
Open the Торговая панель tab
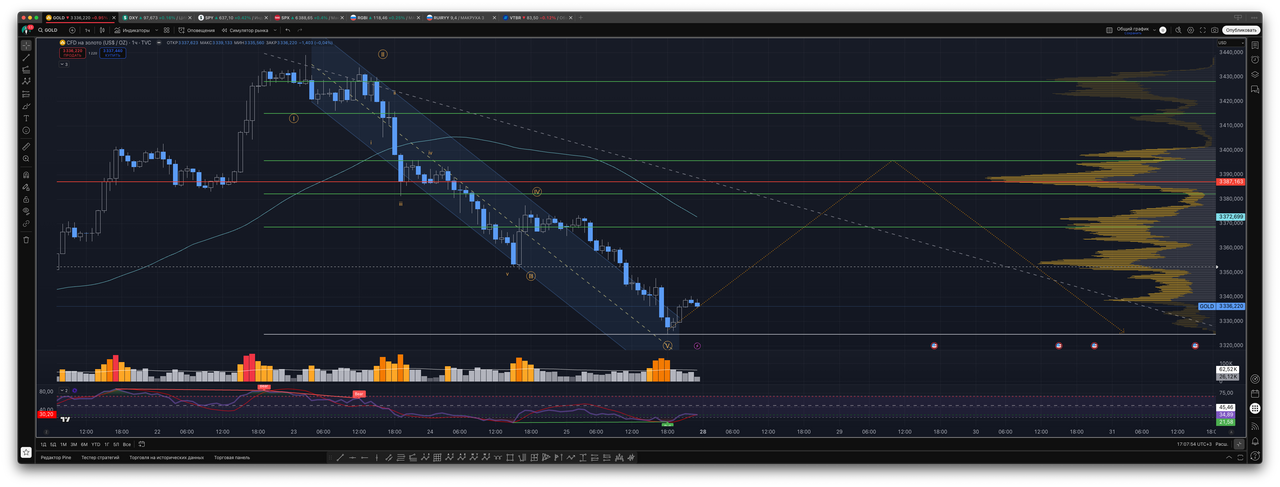click(x=232, y=457)
